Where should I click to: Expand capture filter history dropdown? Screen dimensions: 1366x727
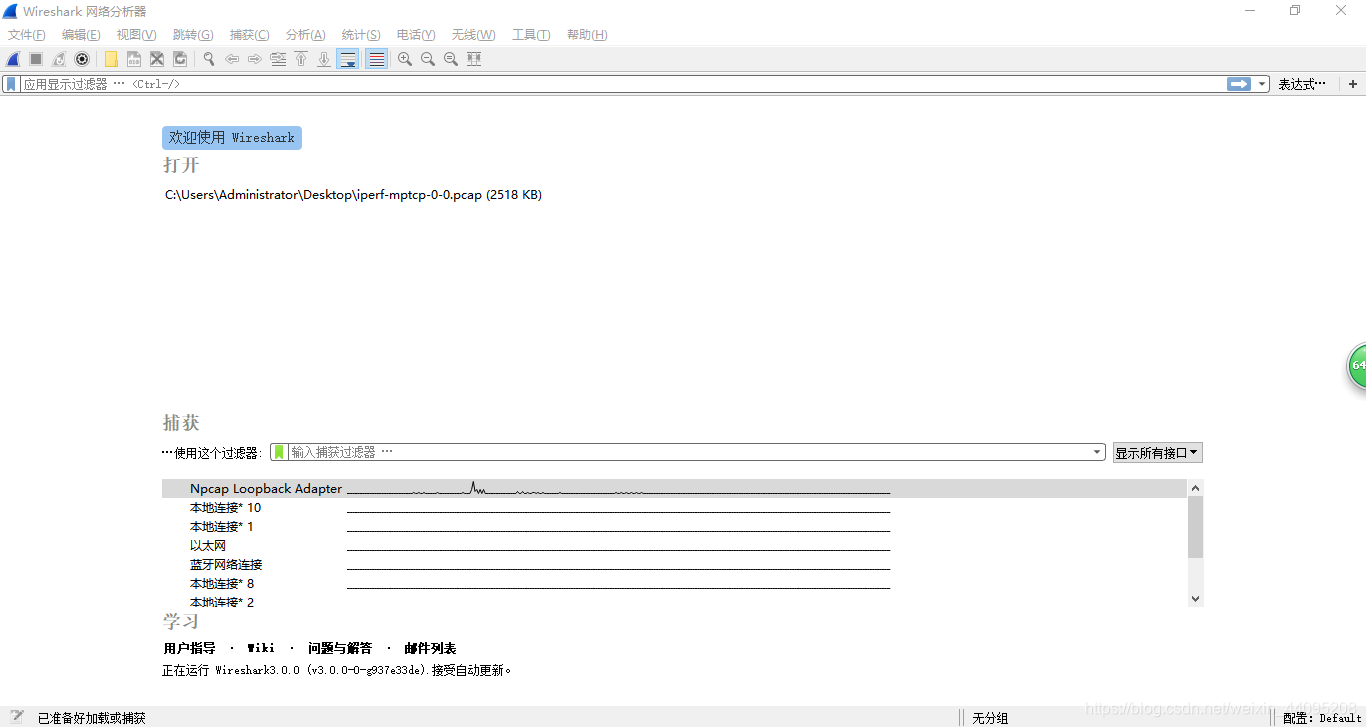coord(1098,453)
